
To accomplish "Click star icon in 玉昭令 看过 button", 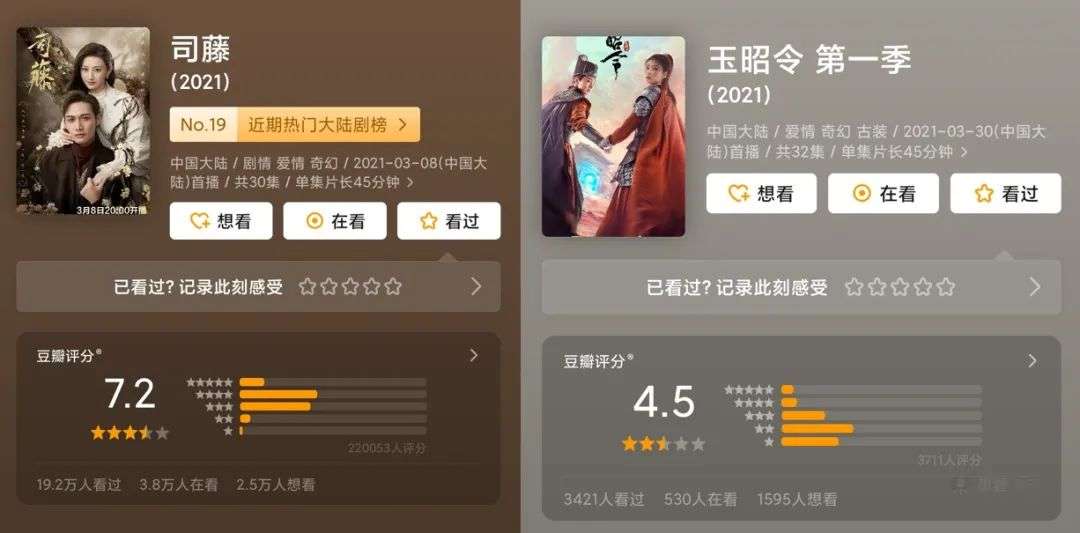I will coord(984,194).
